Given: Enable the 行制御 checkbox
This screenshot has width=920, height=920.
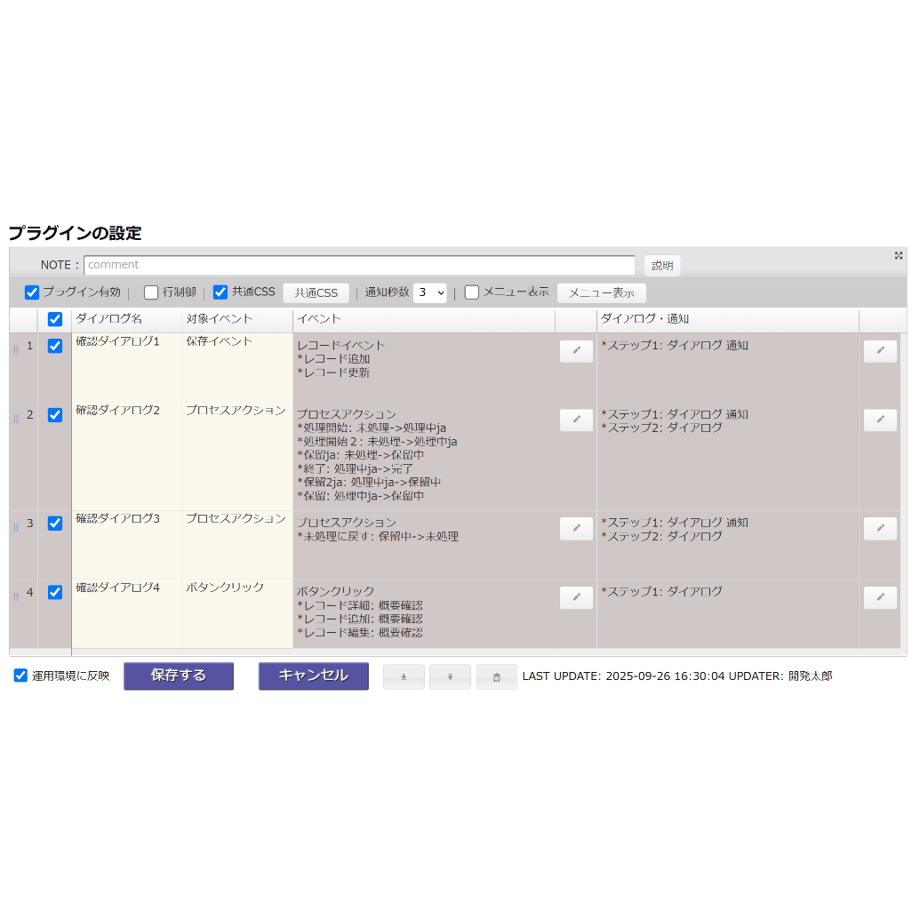Looking at the screenshot, I should 151,292.
